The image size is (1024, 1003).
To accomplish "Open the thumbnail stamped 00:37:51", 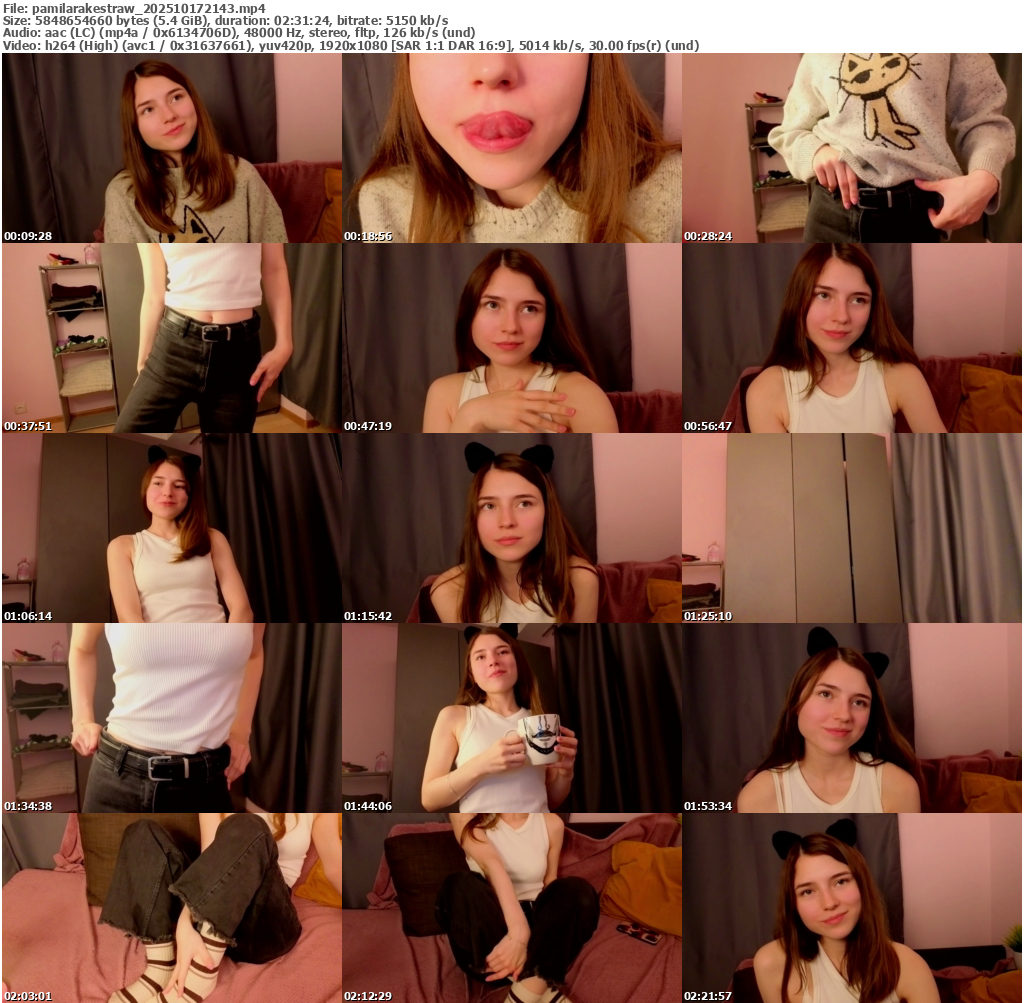I will click(x=172, y=338).
